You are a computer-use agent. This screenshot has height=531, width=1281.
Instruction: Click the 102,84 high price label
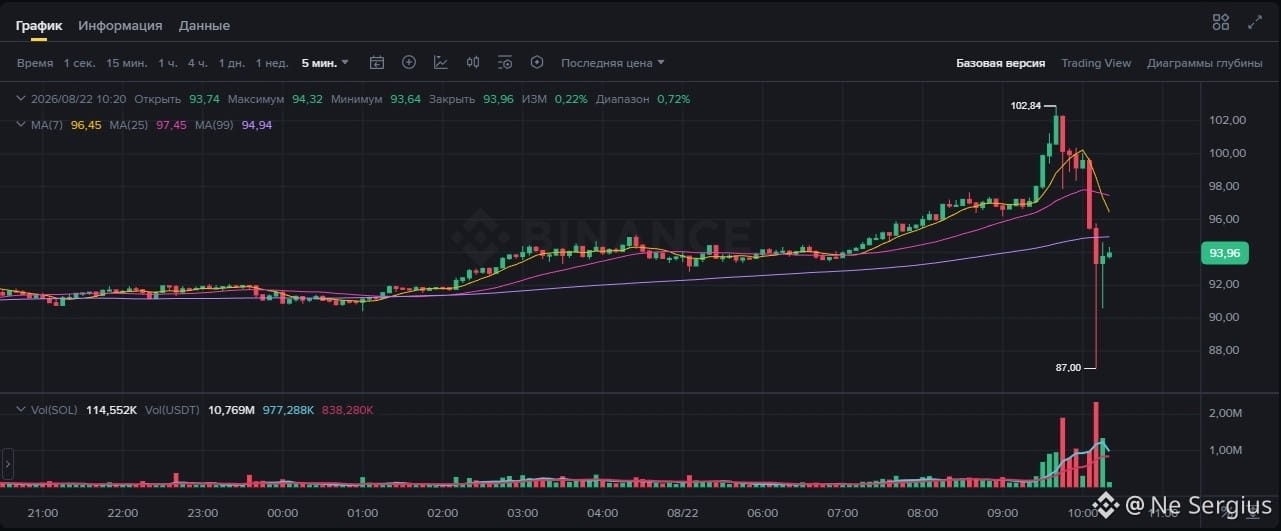tap(1026, 106)
